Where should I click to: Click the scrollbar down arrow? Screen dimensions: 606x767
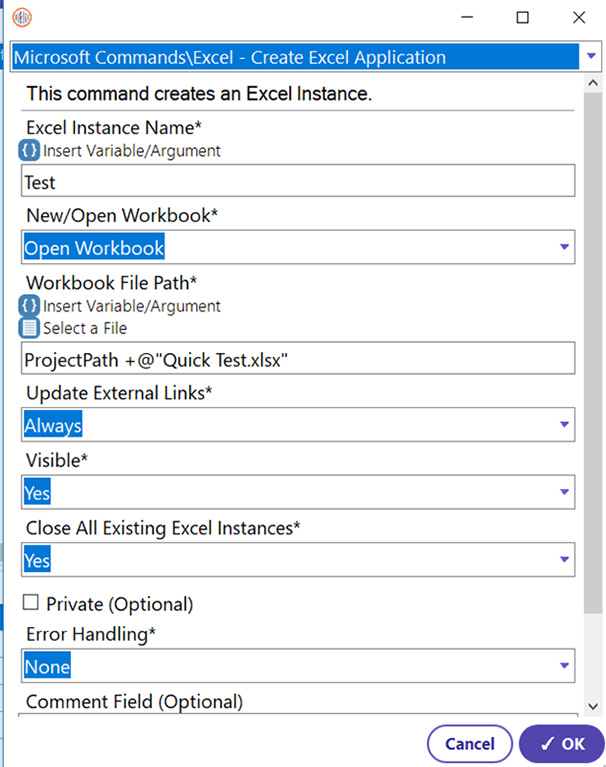593,706
